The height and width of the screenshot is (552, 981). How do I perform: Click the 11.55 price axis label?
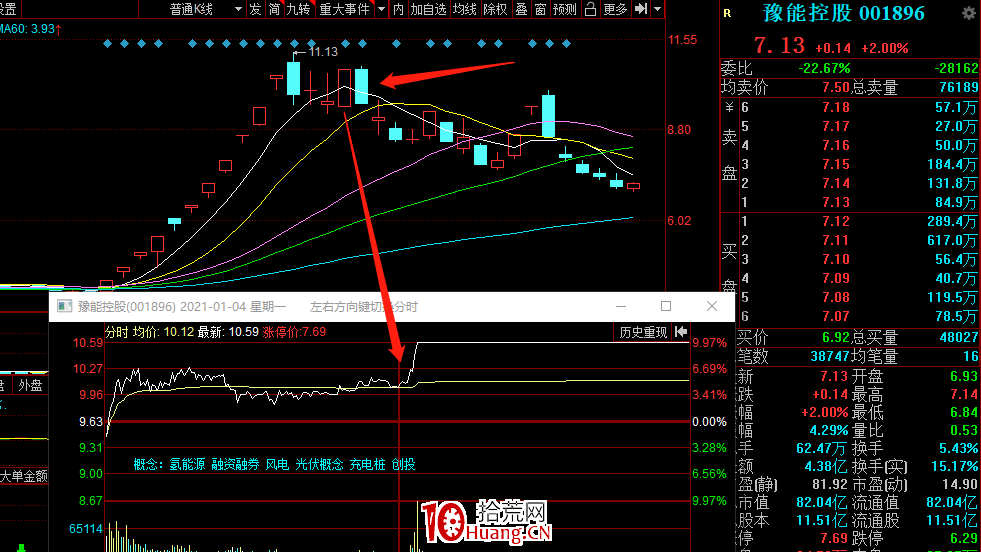682,39
